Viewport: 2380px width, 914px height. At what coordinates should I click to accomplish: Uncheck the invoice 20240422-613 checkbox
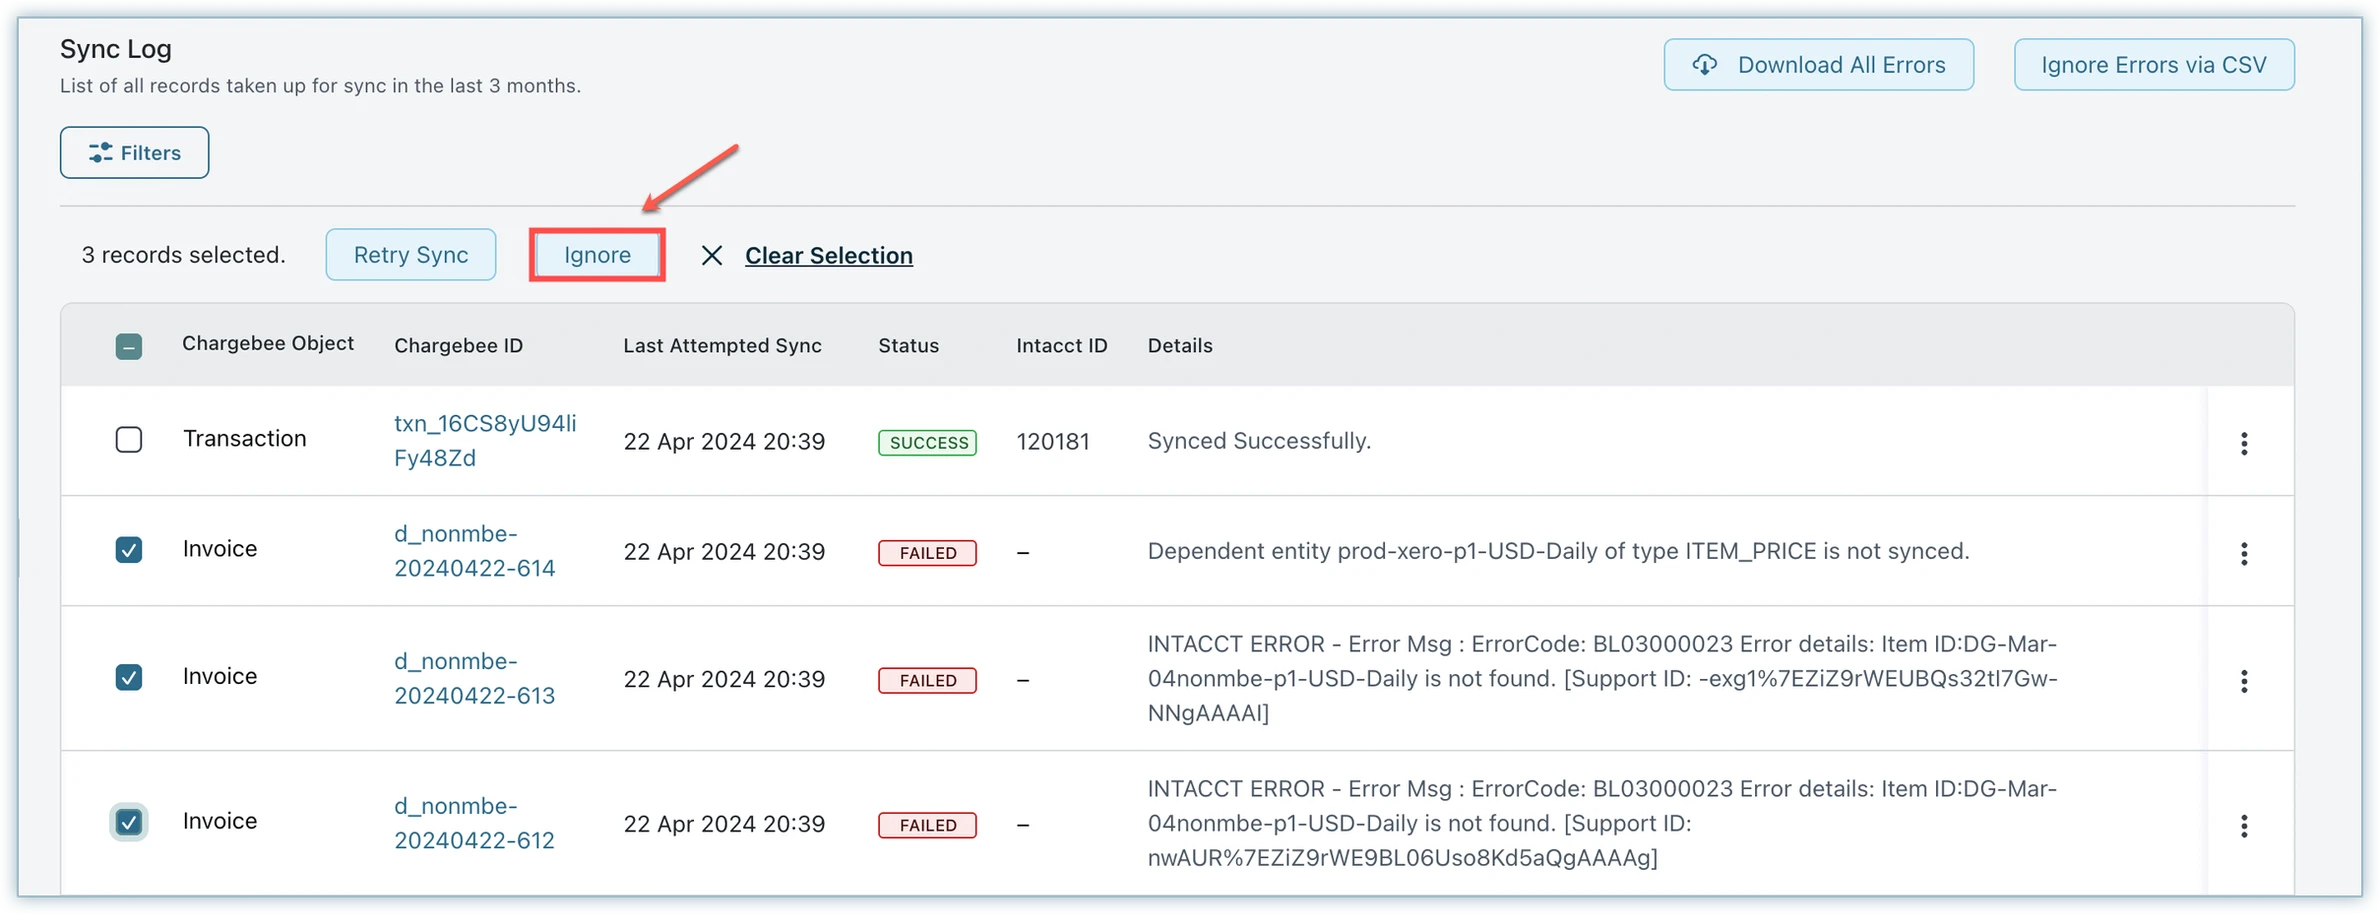tap(129, 677)
